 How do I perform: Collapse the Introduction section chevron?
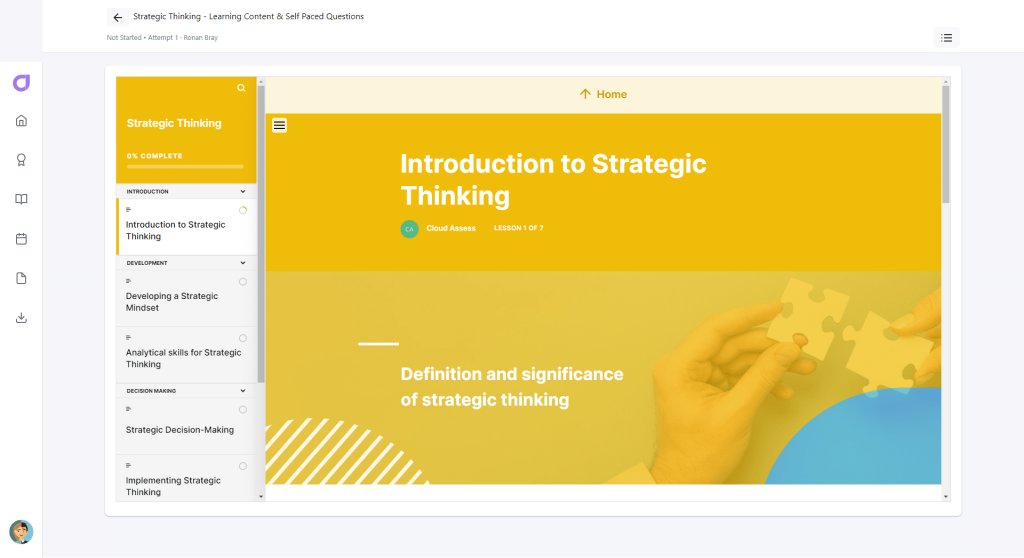[243, 191]
